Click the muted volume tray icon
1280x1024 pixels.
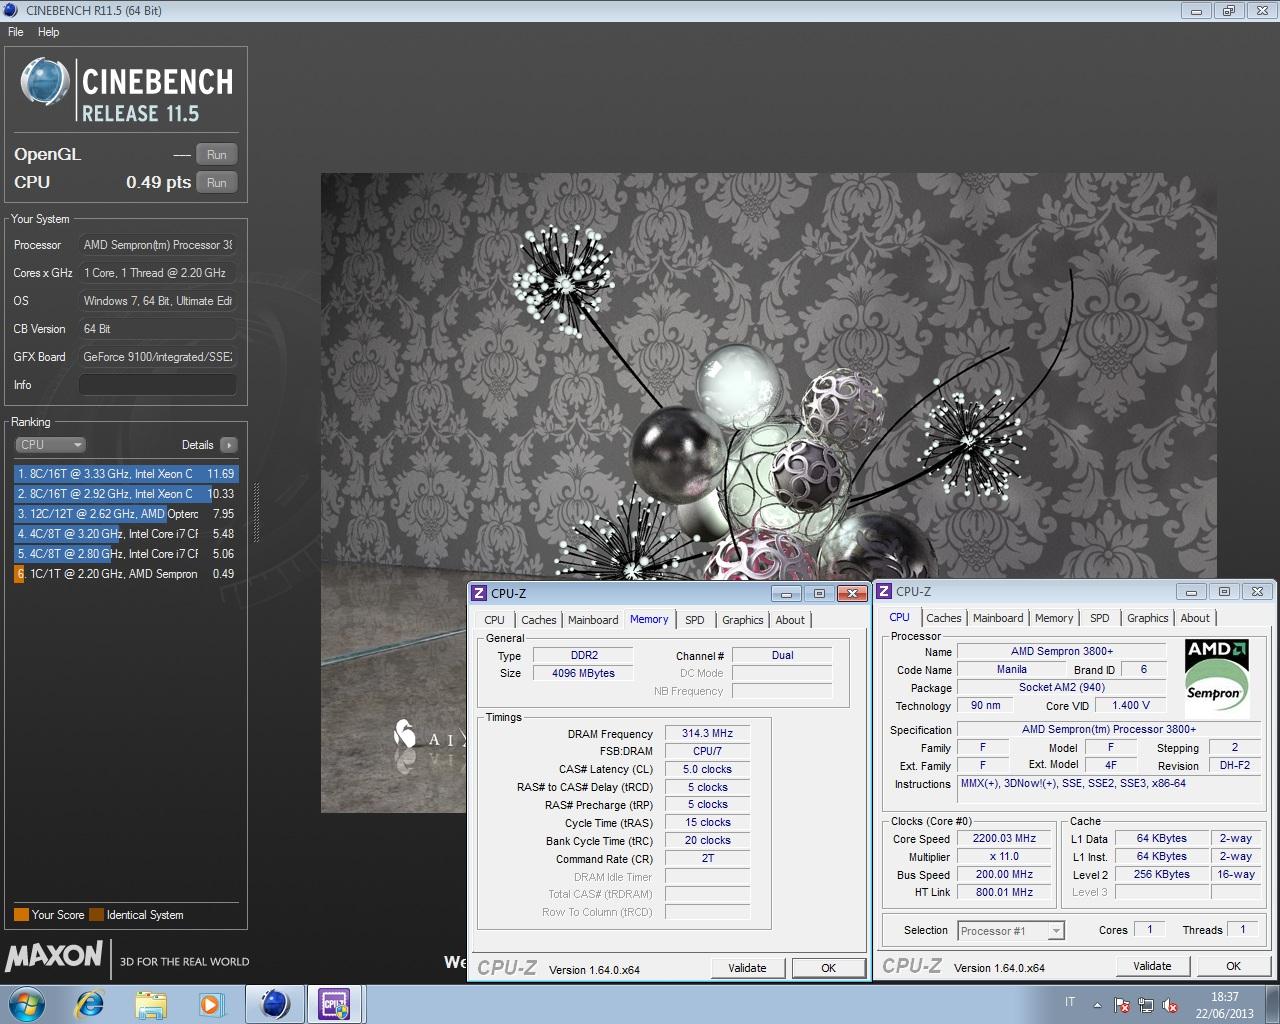pos(1170,1005)
